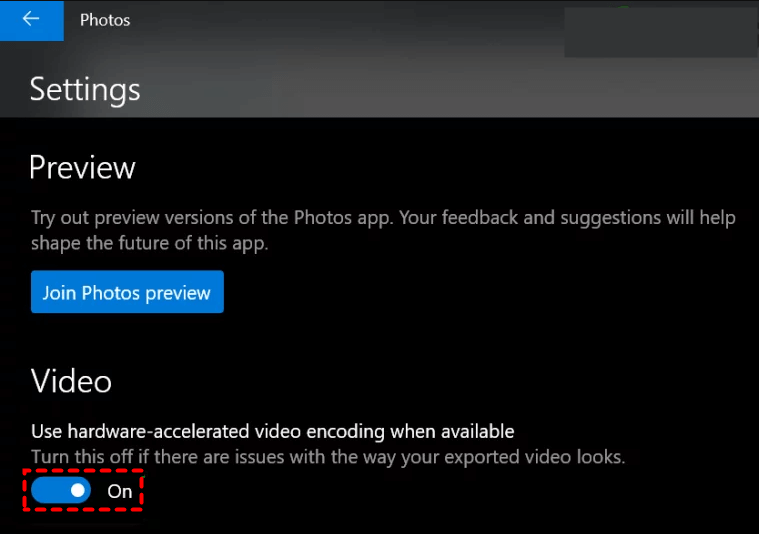The width and height of the screenshot is (759, 534).
Task: Click the dark blurred box in title bar
Action: click(660, 32)
